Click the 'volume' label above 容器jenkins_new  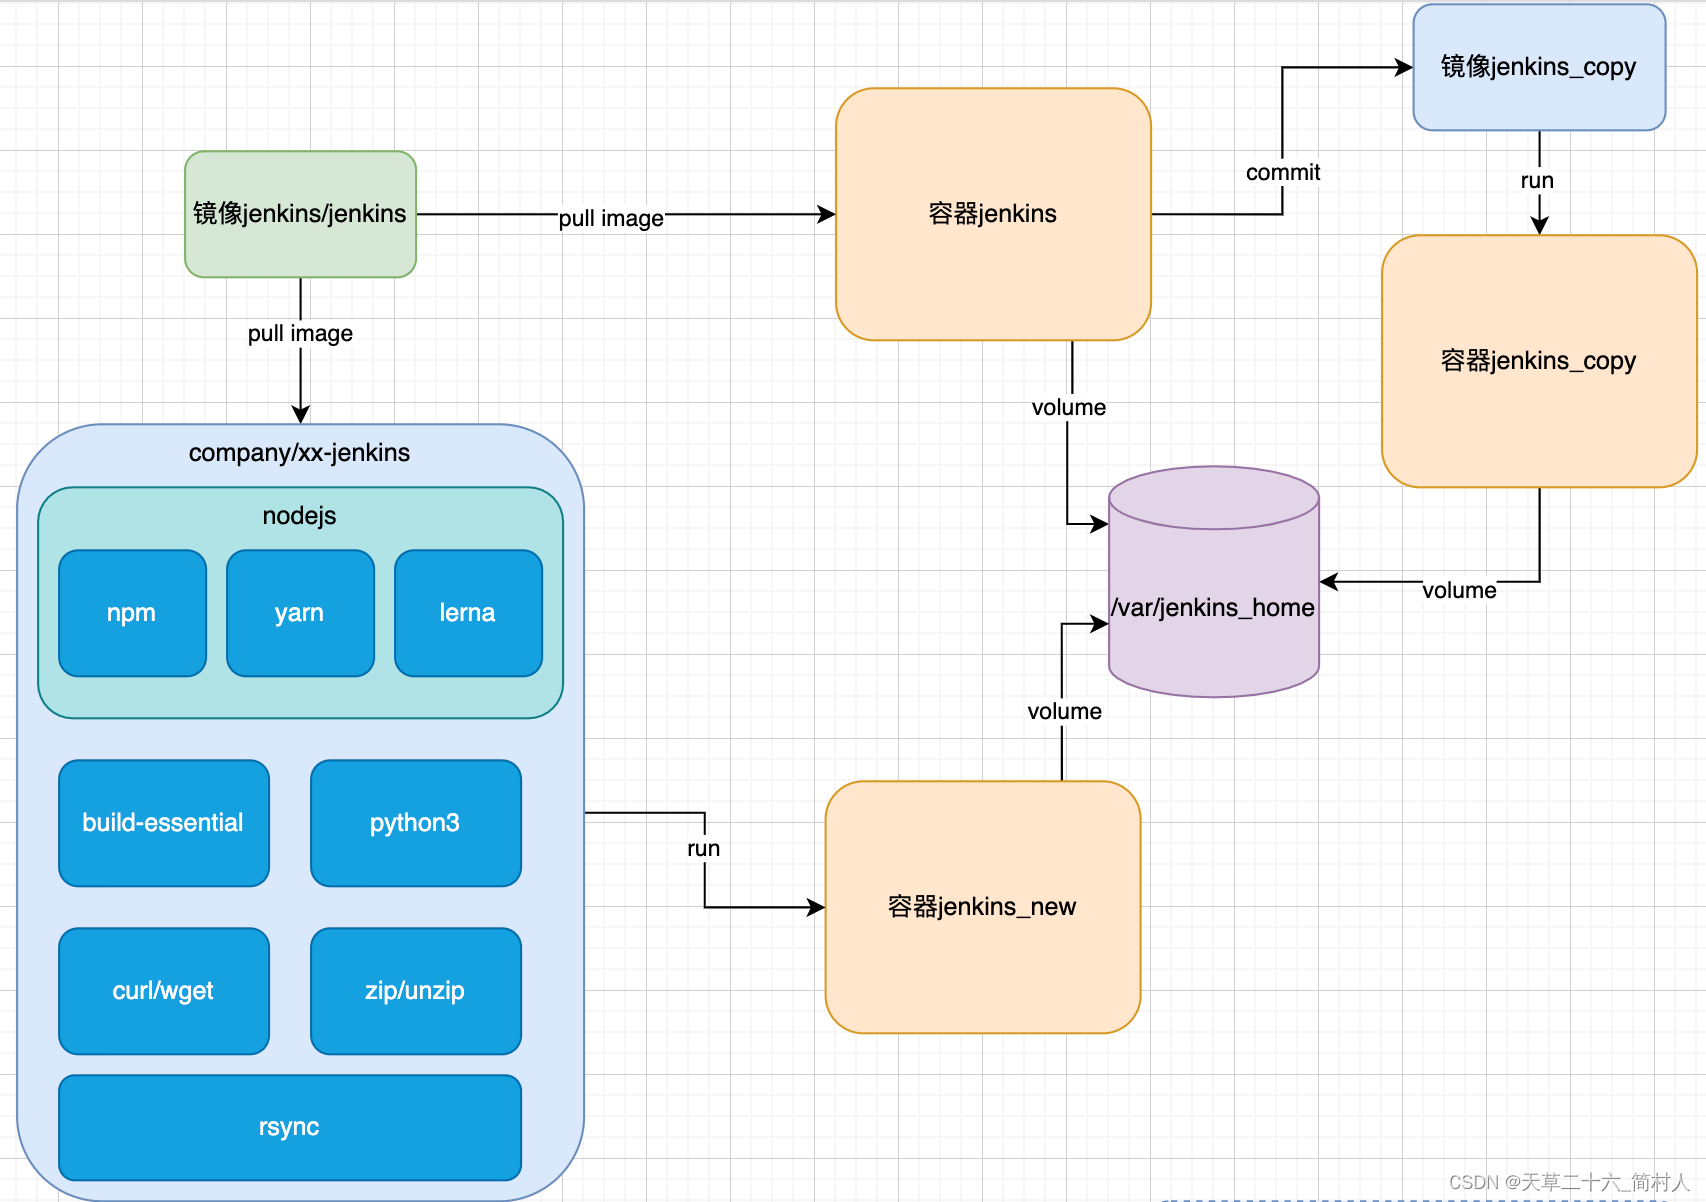coord(1064,711)
